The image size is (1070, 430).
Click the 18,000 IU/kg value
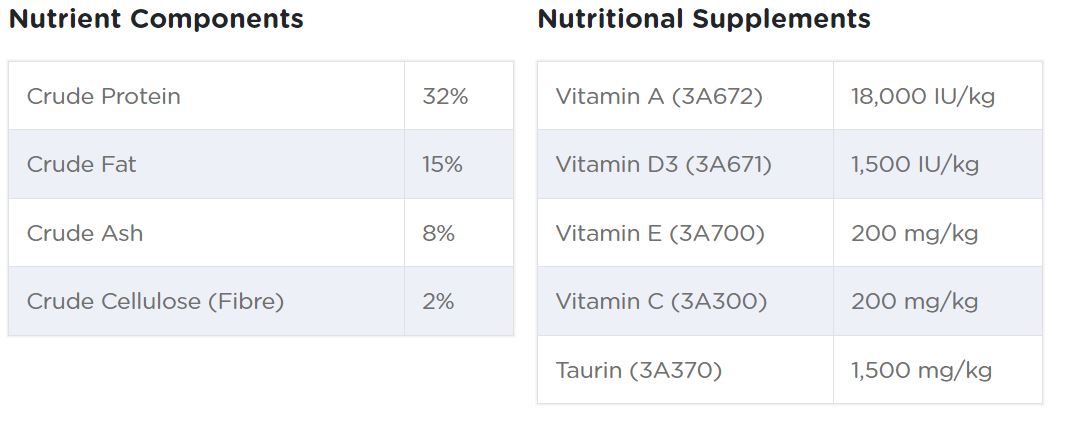(923, 96)
